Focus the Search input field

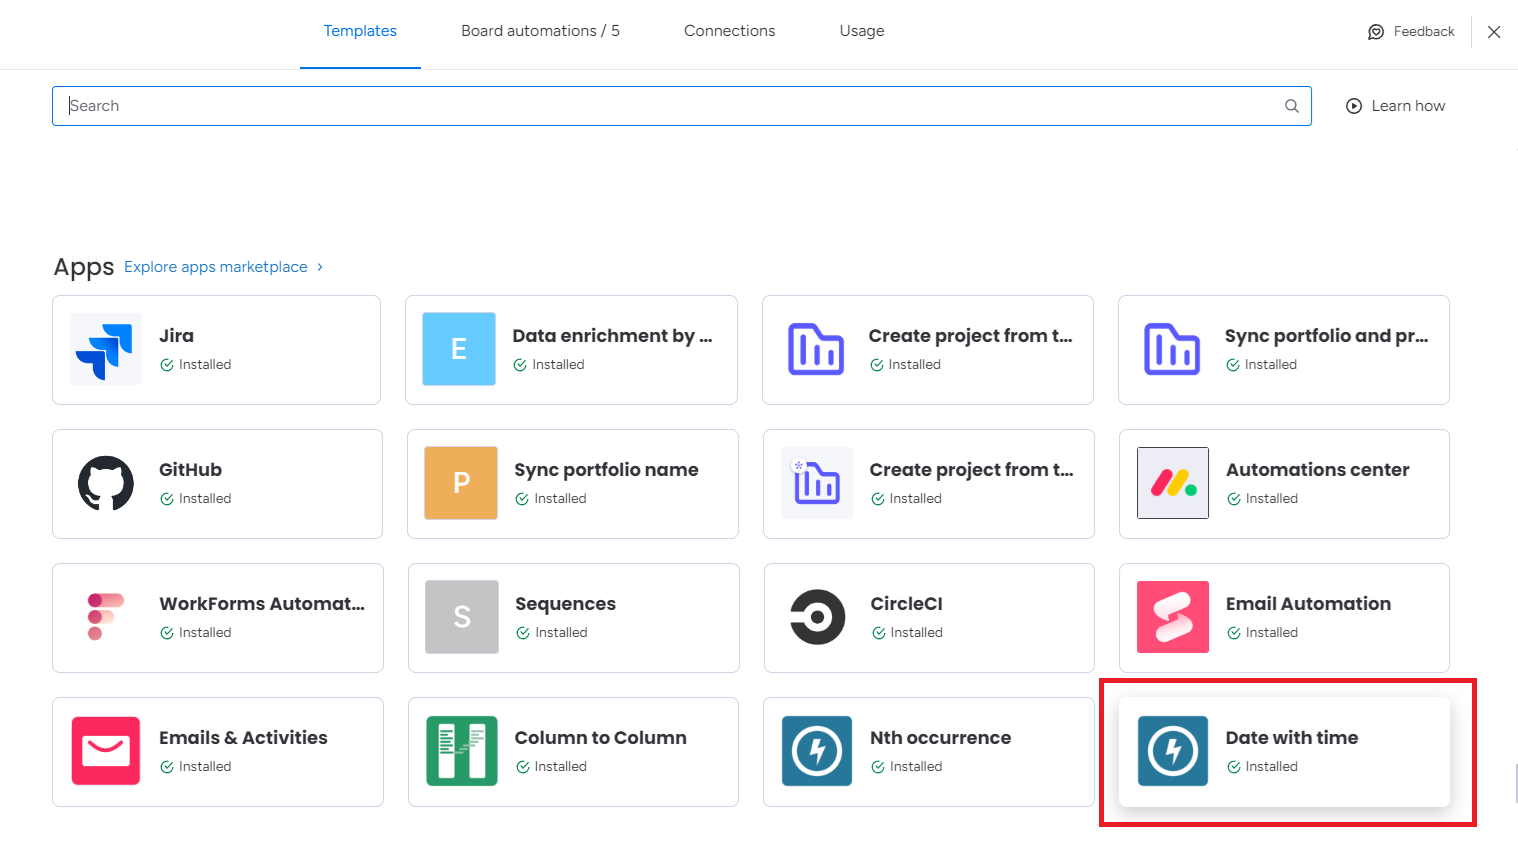(682, 106)
